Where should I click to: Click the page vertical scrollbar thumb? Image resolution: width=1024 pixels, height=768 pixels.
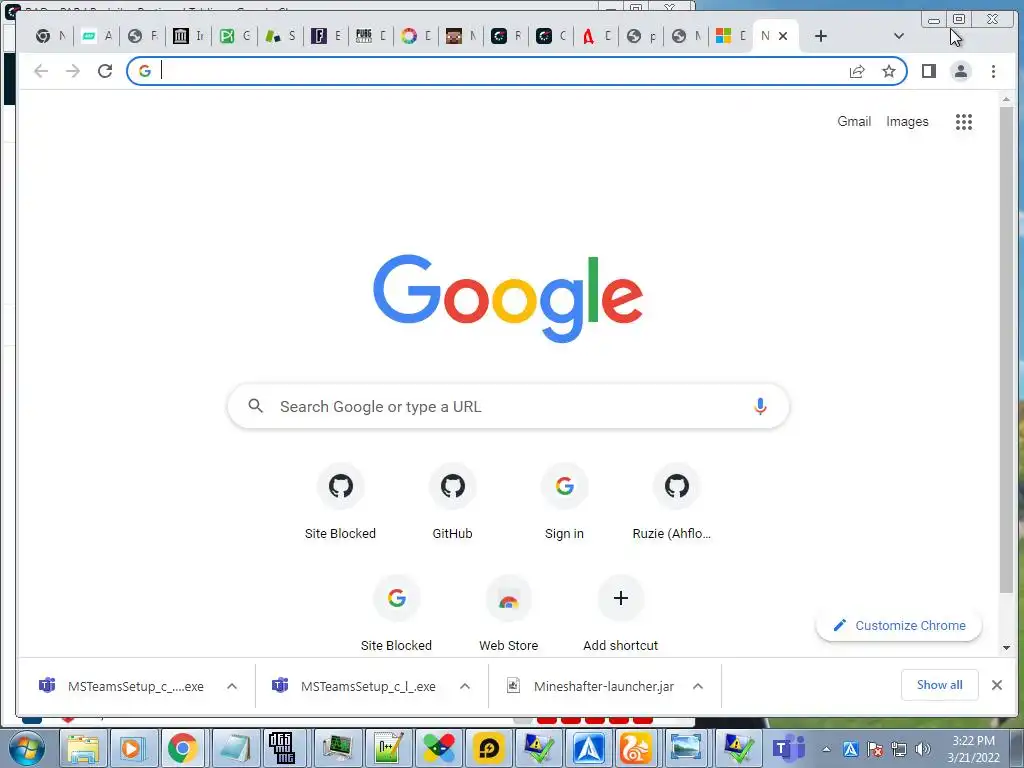(x=1006, y=349)
